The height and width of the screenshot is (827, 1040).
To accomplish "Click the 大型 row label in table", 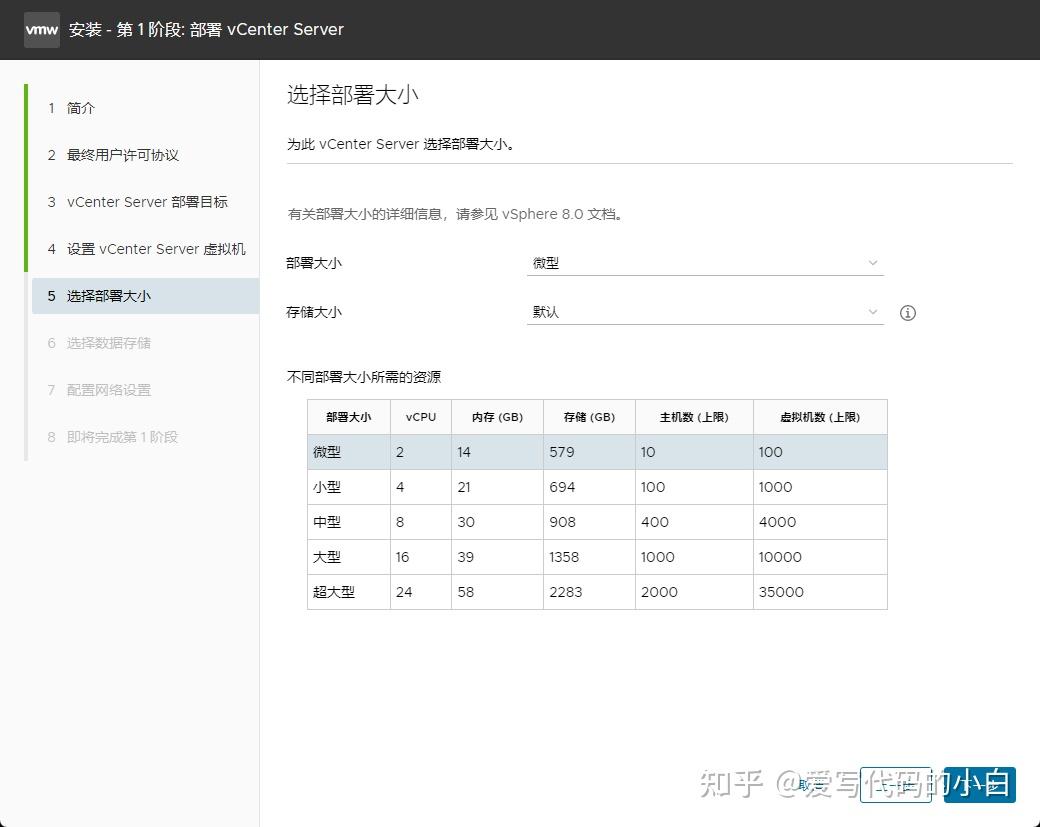I will (x=327, y=558).
